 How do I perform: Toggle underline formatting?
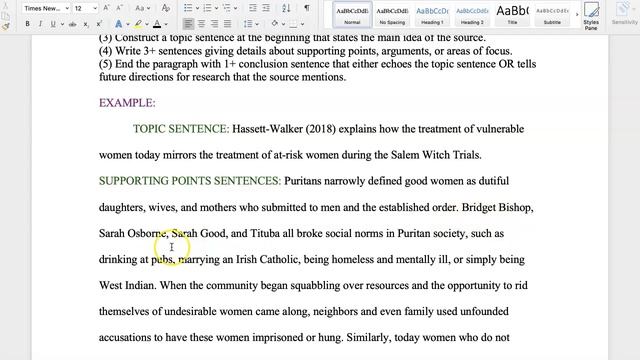(x=53, y=24)
